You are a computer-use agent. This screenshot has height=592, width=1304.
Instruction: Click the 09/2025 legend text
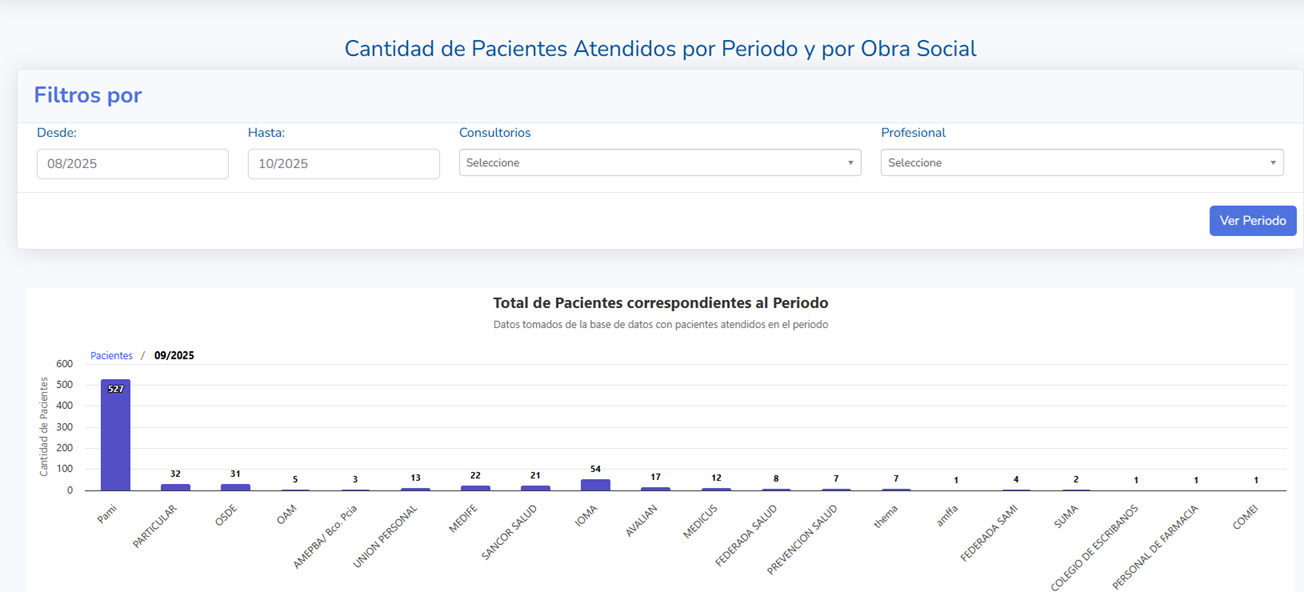[176, 355]
